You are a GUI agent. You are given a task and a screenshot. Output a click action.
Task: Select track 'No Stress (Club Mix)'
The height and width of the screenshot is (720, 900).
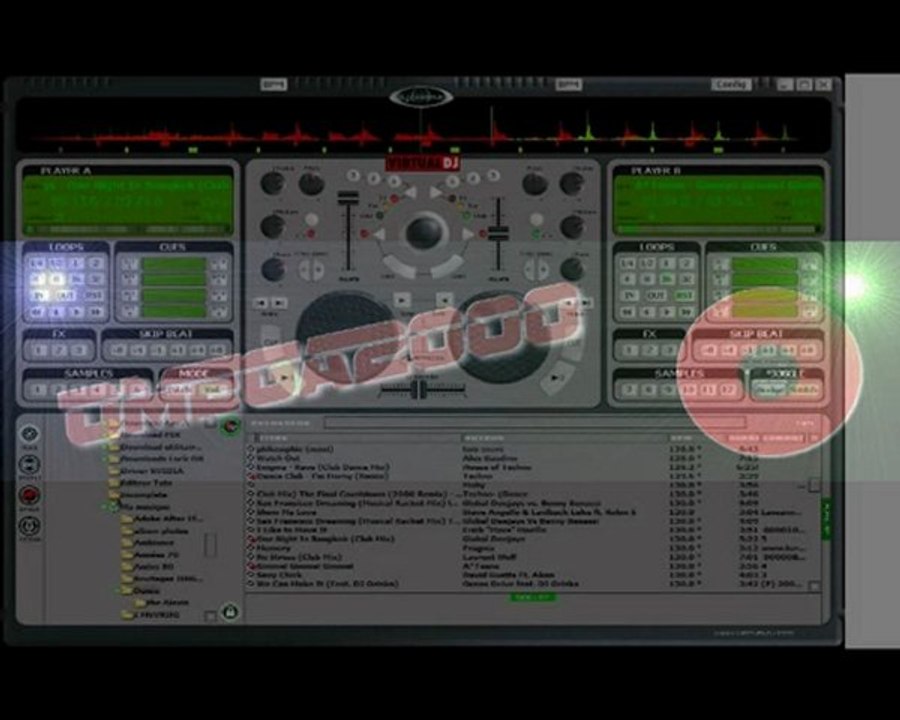[299, 557]
